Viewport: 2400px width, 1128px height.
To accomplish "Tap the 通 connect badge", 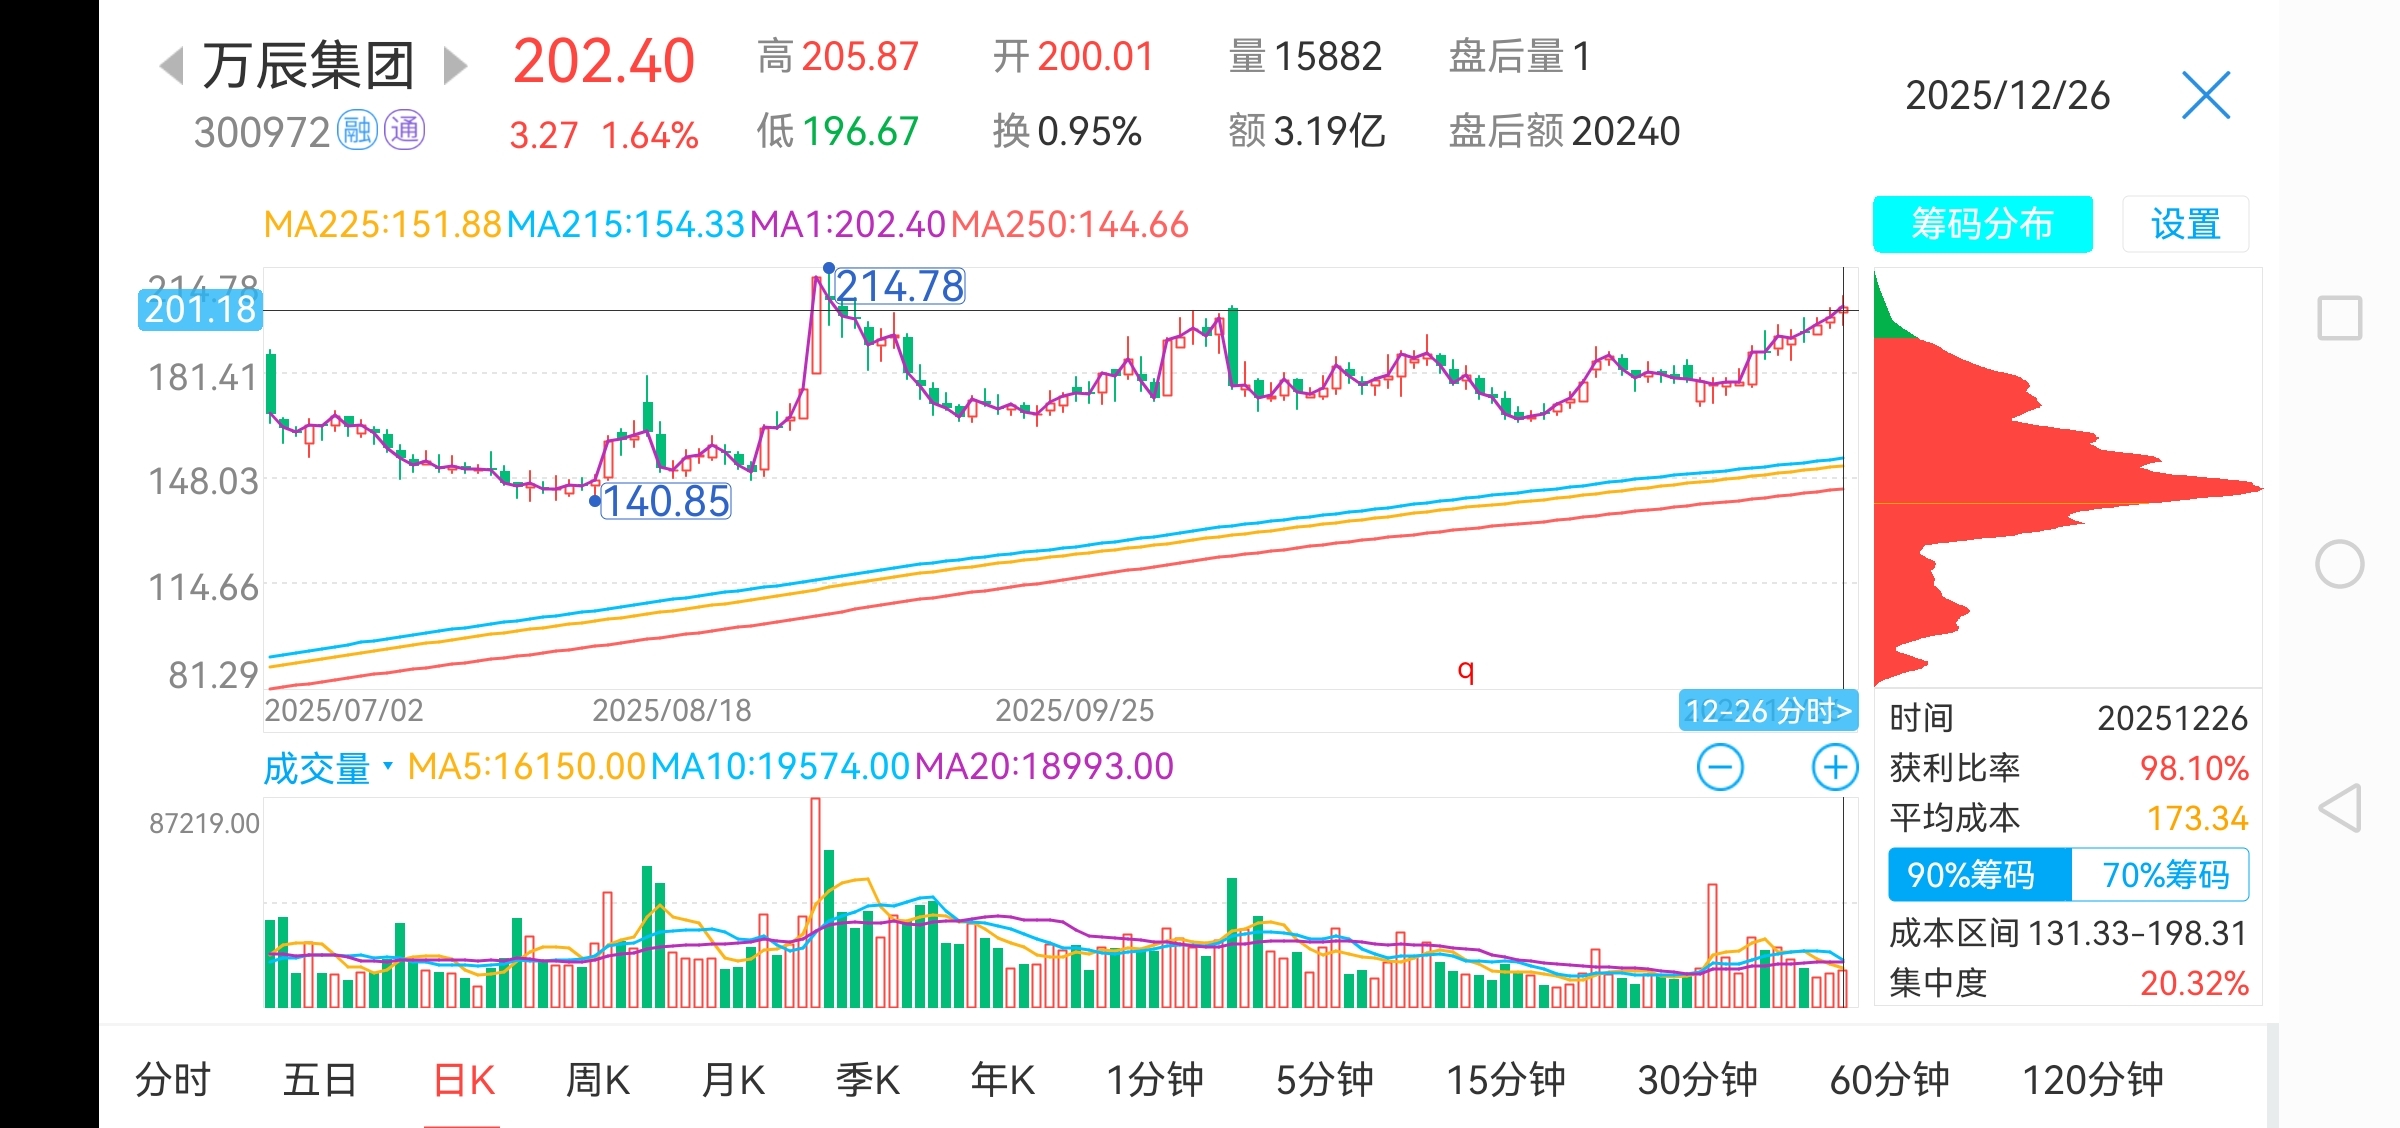I will [405, 131].
